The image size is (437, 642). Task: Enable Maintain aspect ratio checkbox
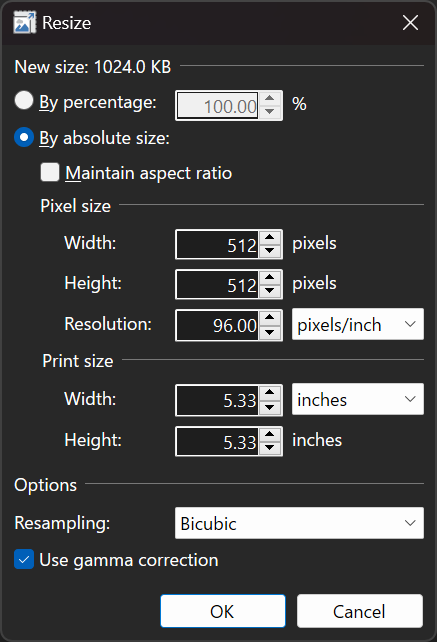tap(50, 172)
